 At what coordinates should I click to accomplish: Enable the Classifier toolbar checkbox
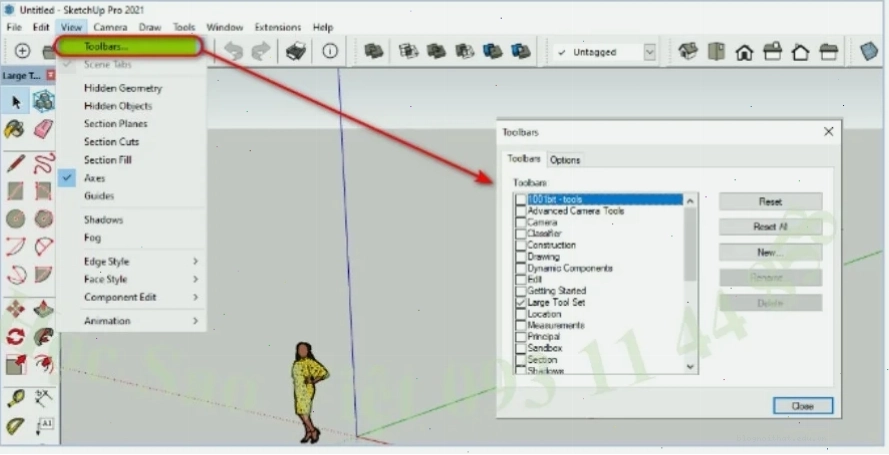point(520,233)
